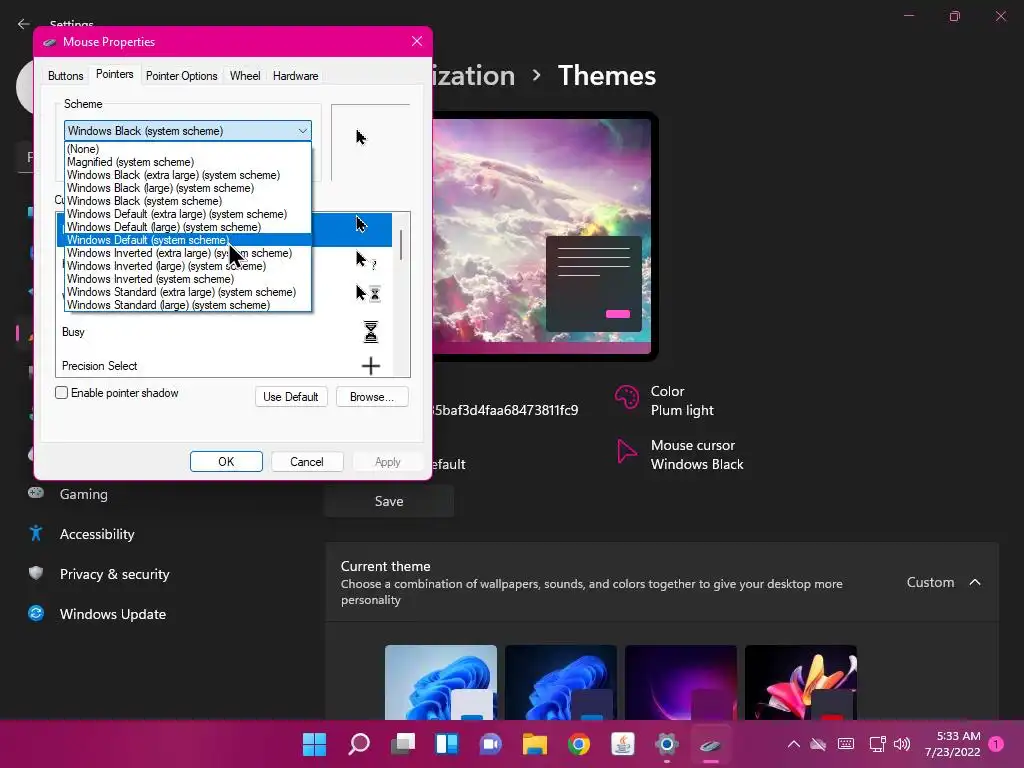Open the Hardware tab

point(295,76)
